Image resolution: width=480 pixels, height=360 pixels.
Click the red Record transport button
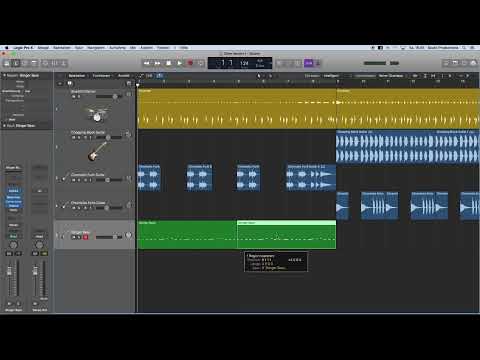tap(190, 63)
